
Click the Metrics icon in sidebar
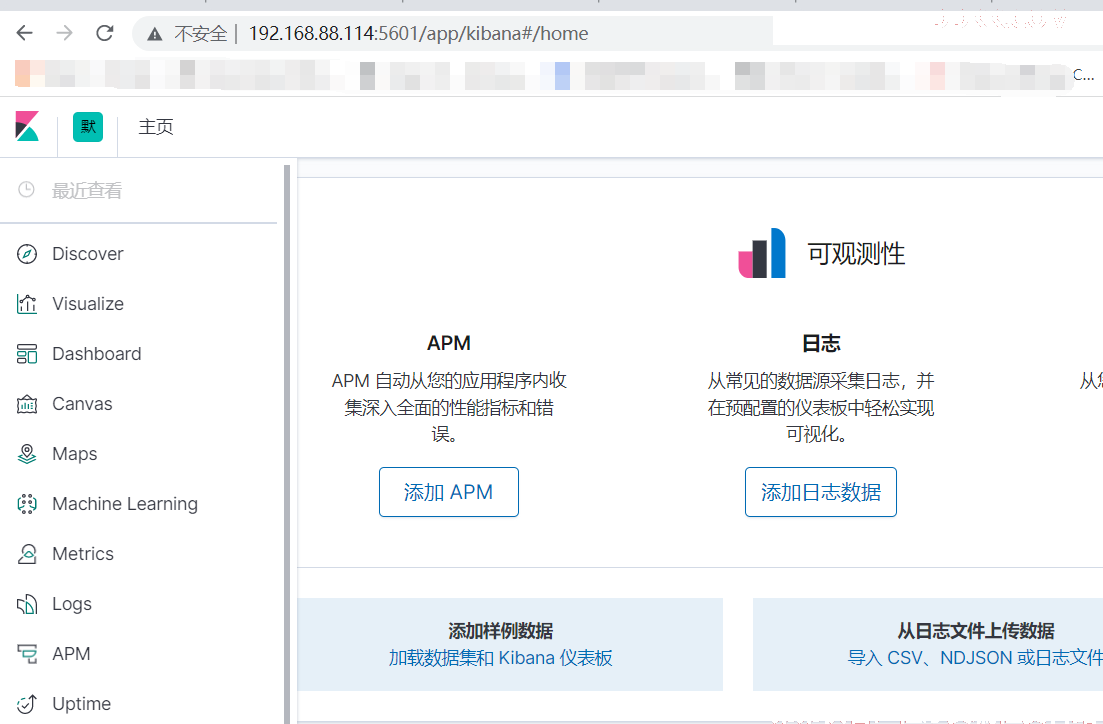coord(27,554)
